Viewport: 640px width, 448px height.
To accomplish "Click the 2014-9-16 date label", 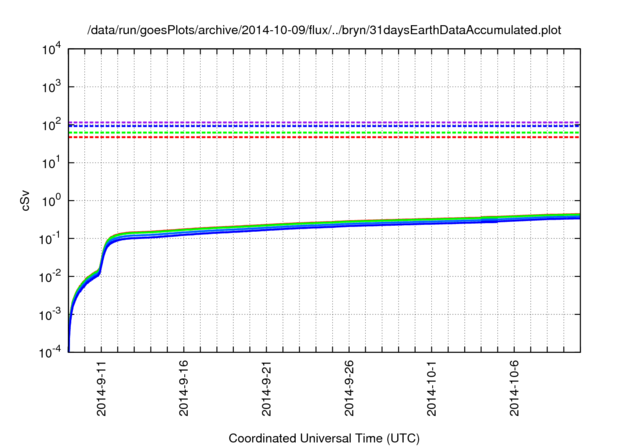I will coord(184,388).
